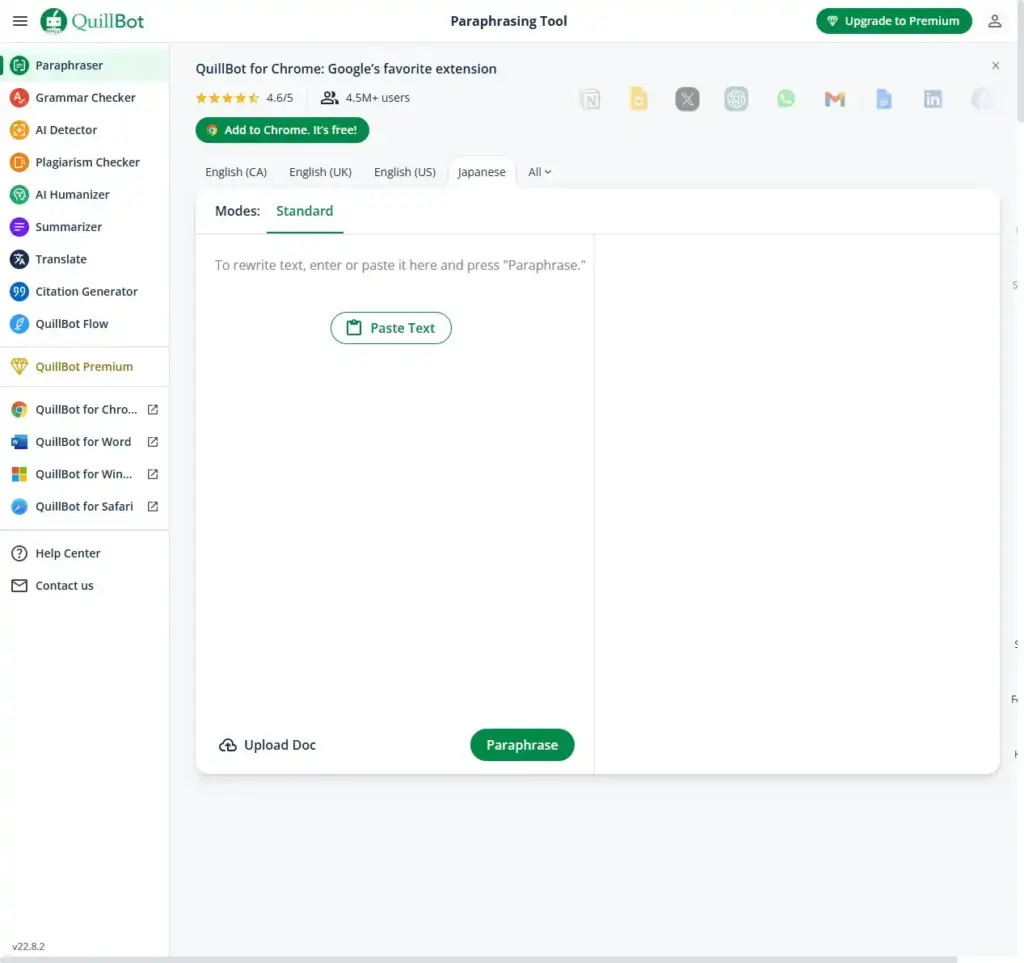Click the QuillBot Premium diamond icon
This screenshot has width=1024, height=963.
point(20,366)
